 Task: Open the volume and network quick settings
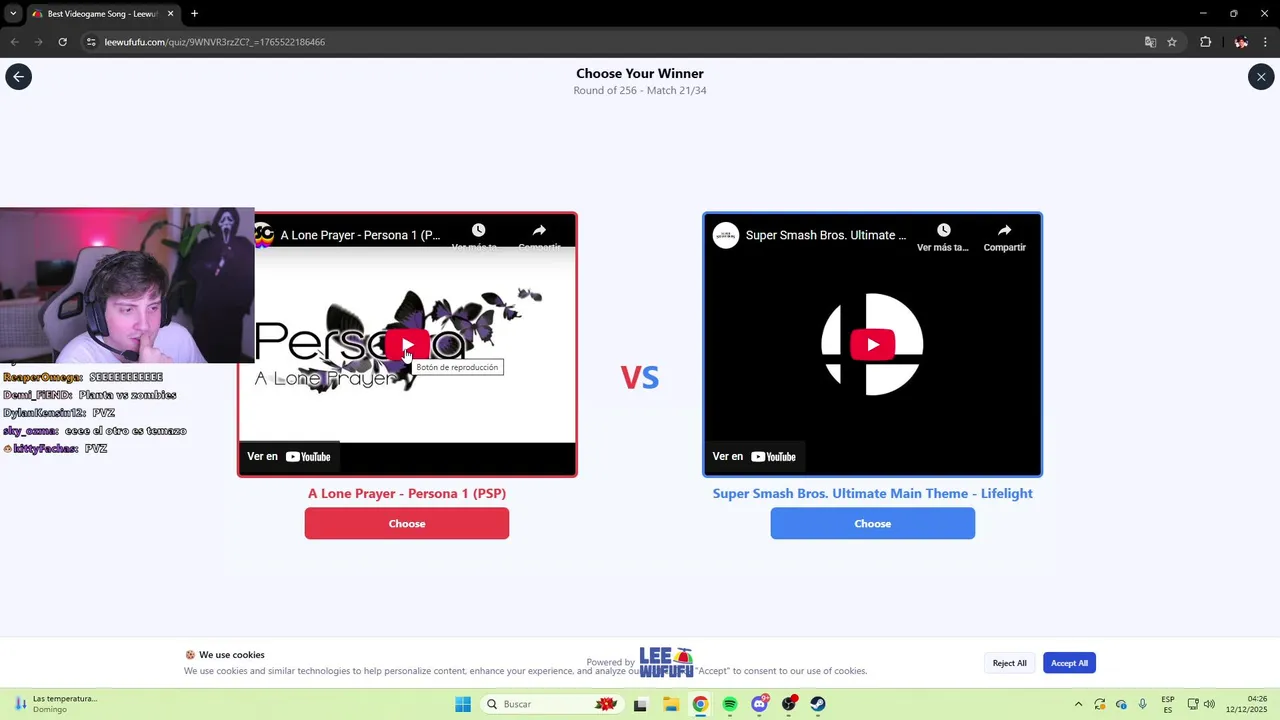pyautogui.click(x=1201, y=704)
